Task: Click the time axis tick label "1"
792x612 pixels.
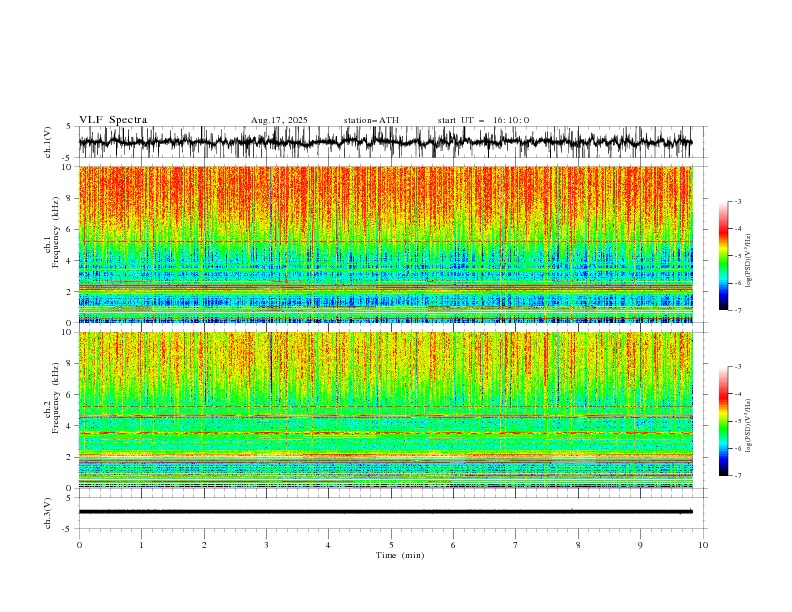Action: (141, 545)
